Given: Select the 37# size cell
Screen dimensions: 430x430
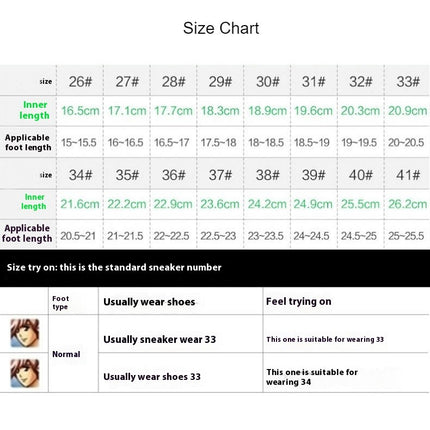Looking at the screenshot, I should (x=220, y=175).
